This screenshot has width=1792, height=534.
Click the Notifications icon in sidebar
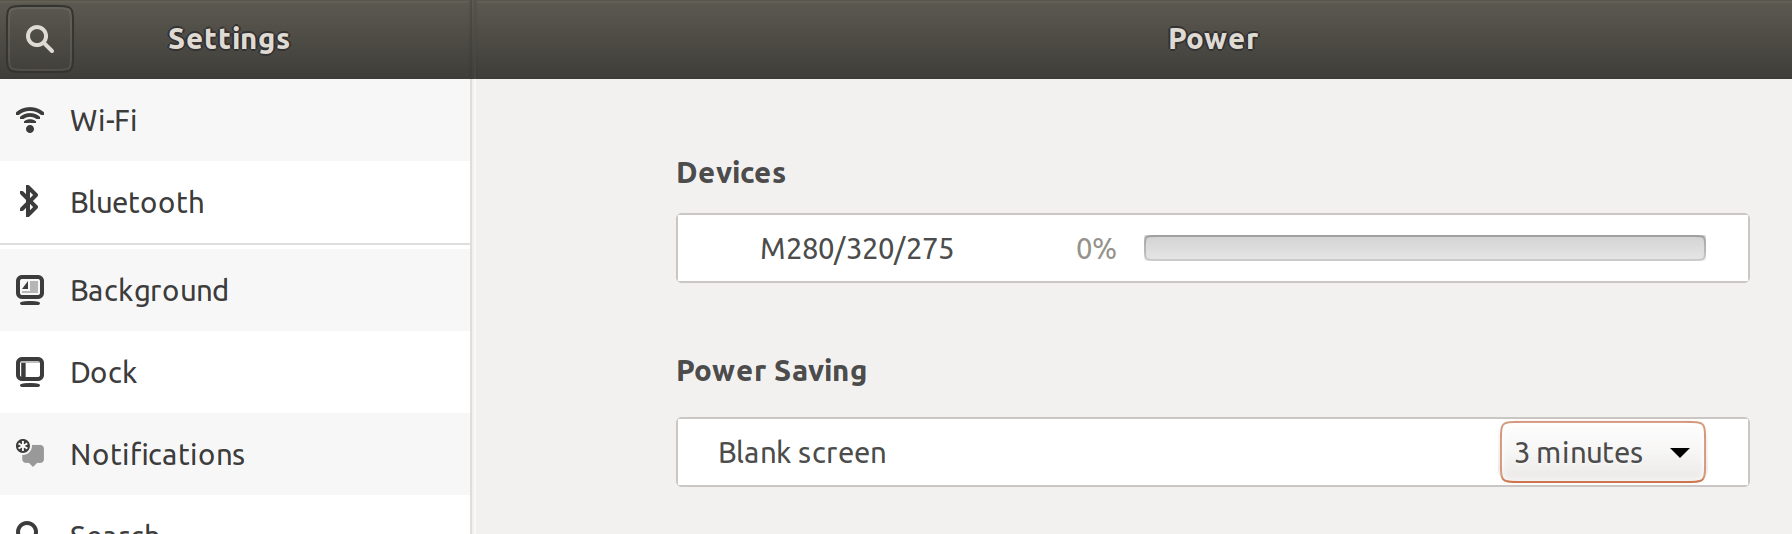(x=30, y=454)
